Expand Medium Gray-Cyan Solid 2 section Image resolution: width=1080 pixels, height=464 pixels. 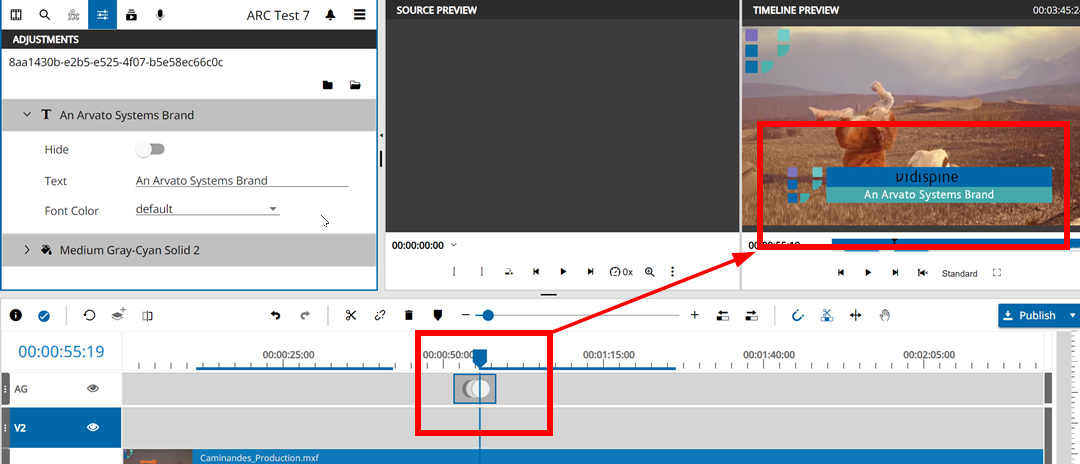point(28,250)
